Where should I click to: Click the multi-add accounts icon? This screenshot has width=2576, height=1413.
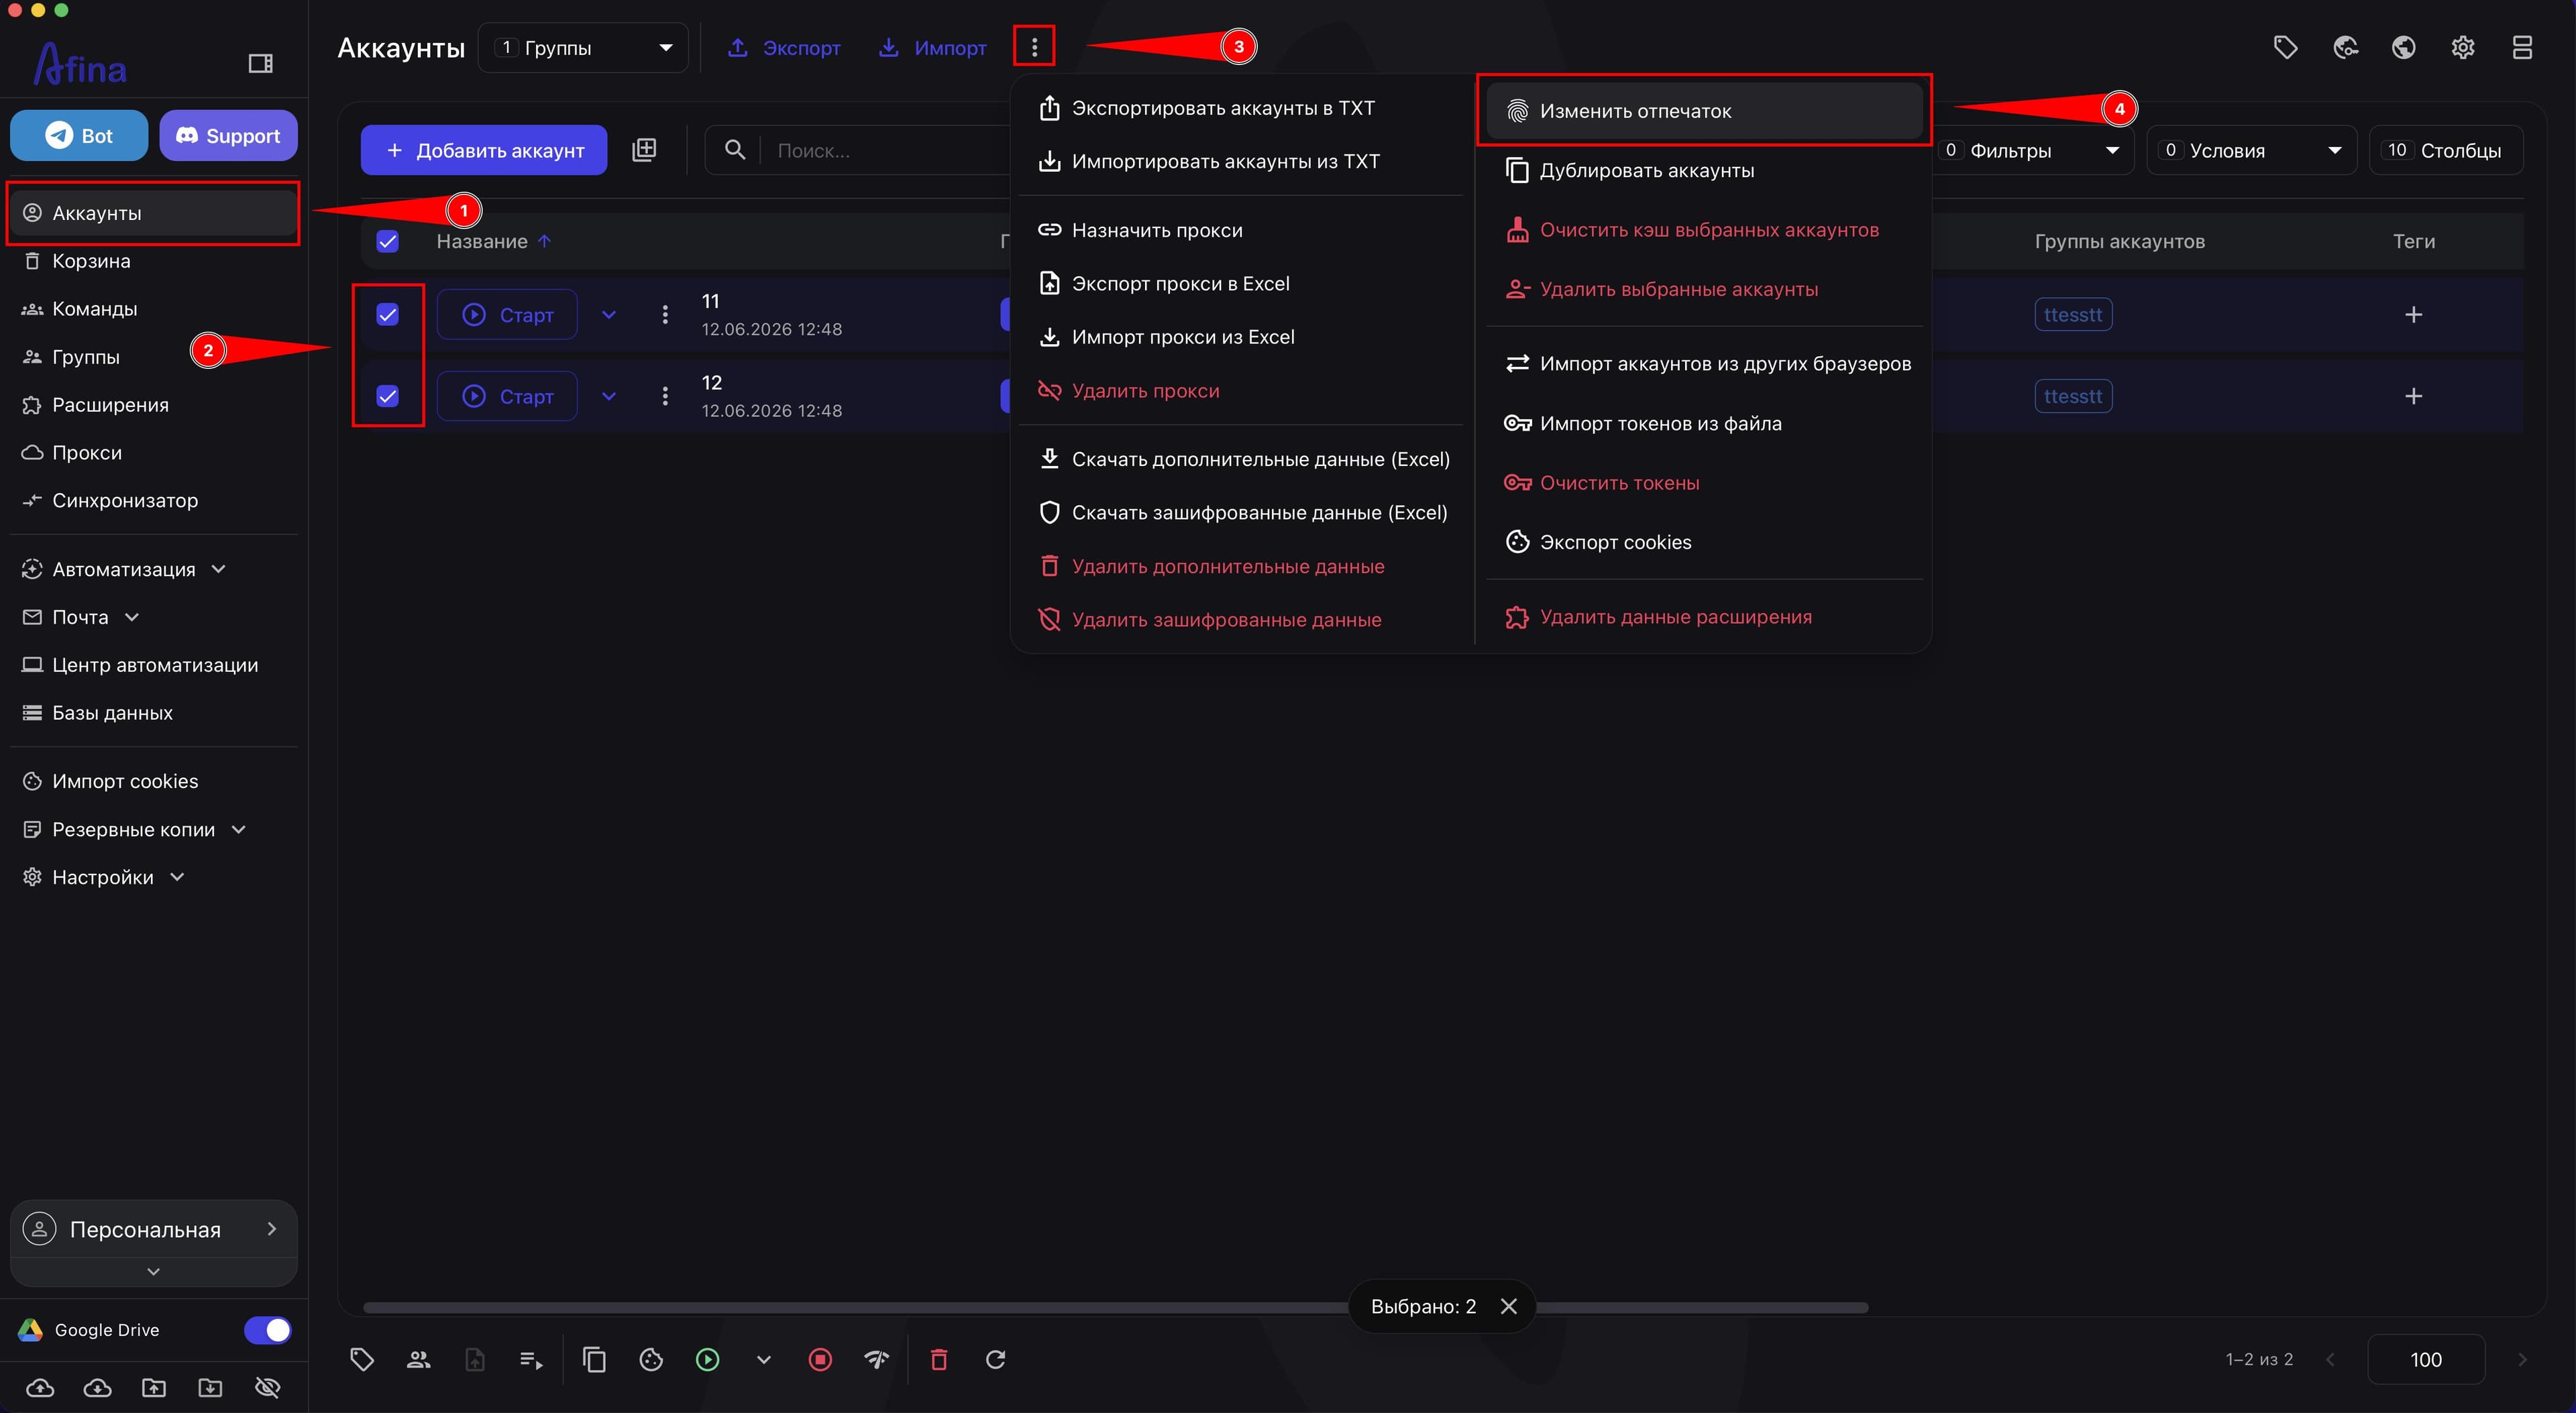coord(644,150)
